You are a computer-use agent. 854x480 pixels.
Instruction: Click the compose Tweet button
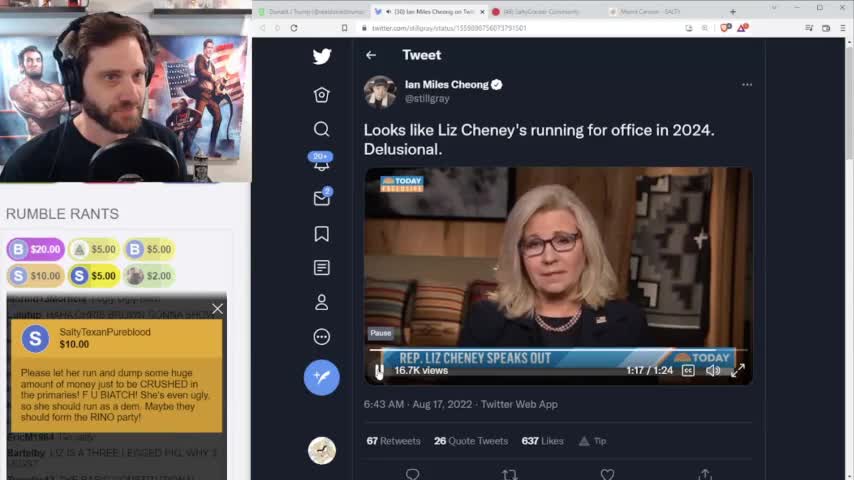point(321,377)
